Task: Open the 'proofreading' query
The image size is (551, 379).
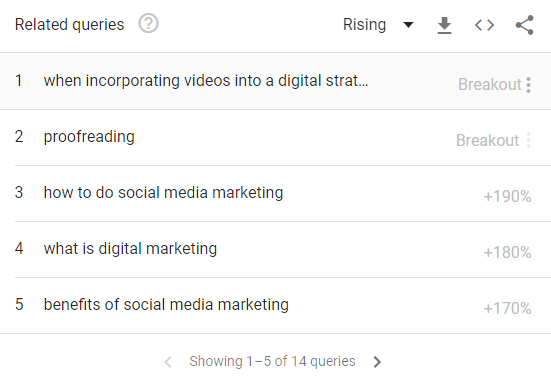Action: pos(89,137)
